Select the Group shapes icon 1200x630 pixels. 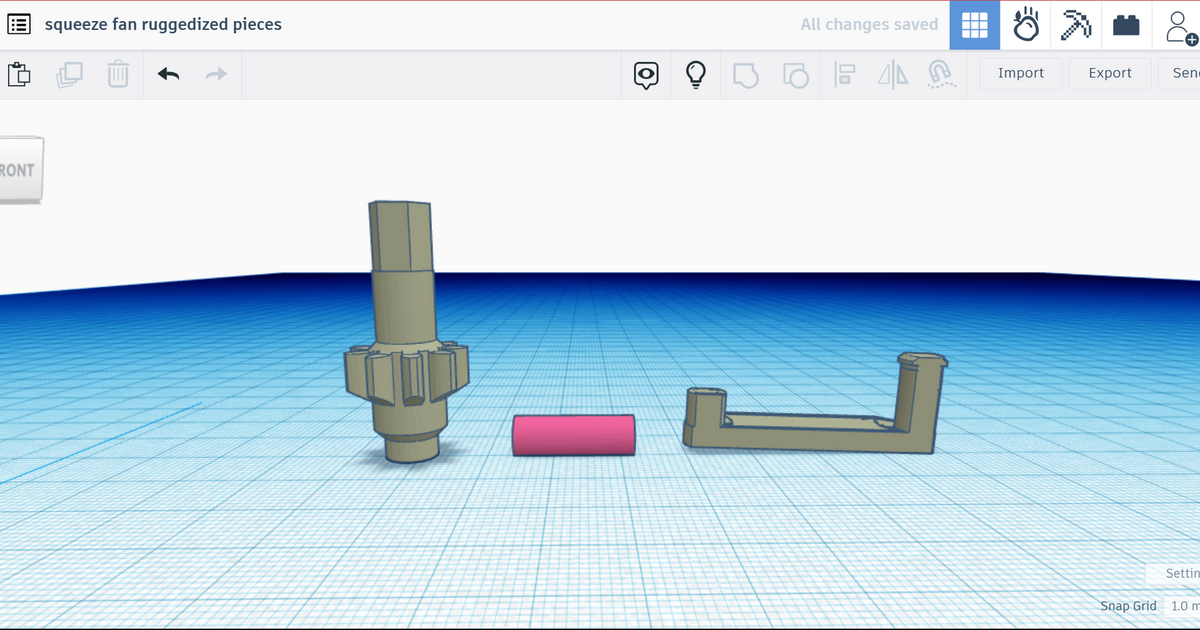[746, 74]
